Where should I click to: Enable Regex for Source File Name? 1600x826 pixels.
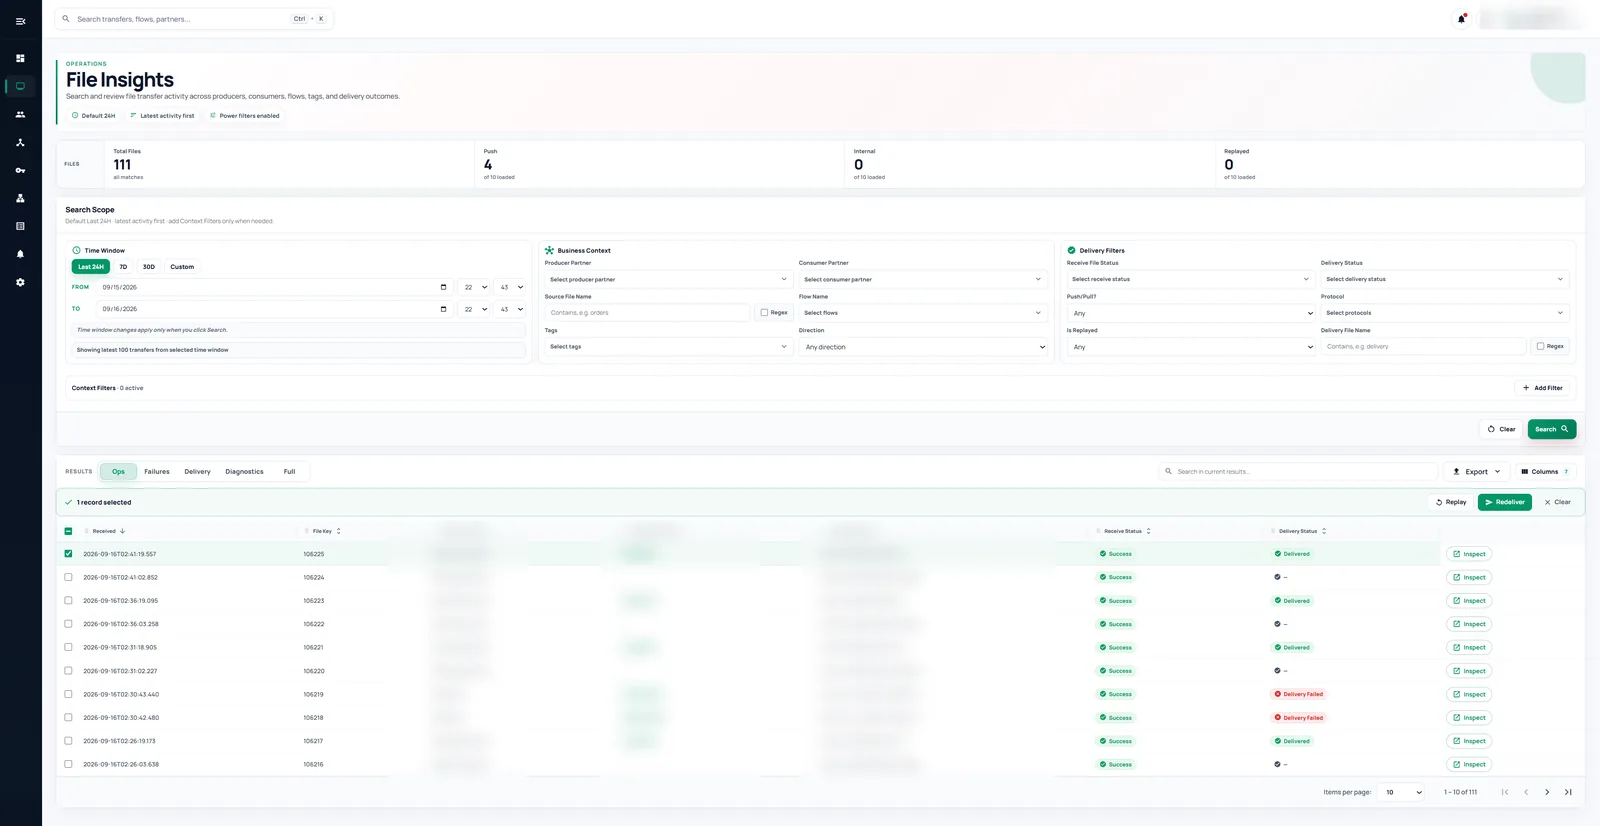coord(764,313)
